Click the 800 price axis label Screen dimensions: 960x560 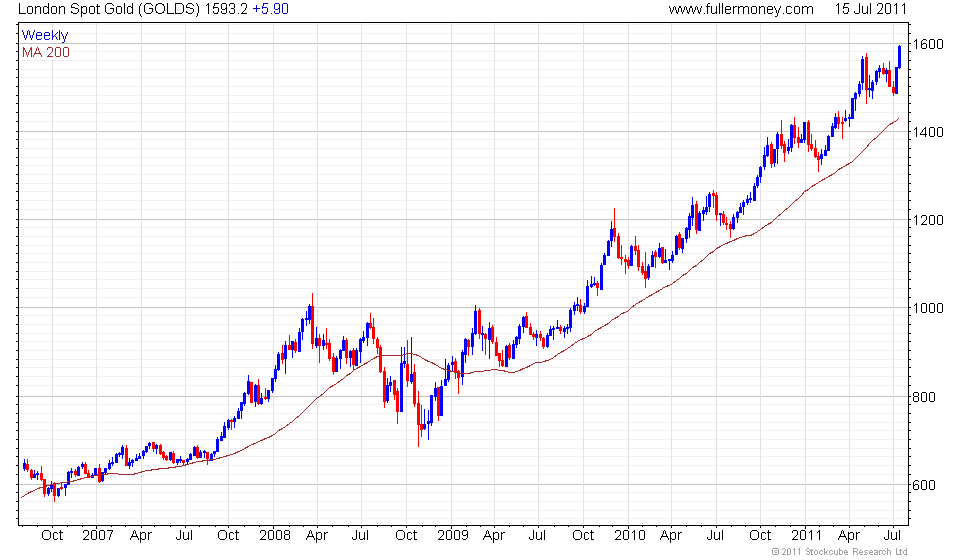[x=924, y=397]
